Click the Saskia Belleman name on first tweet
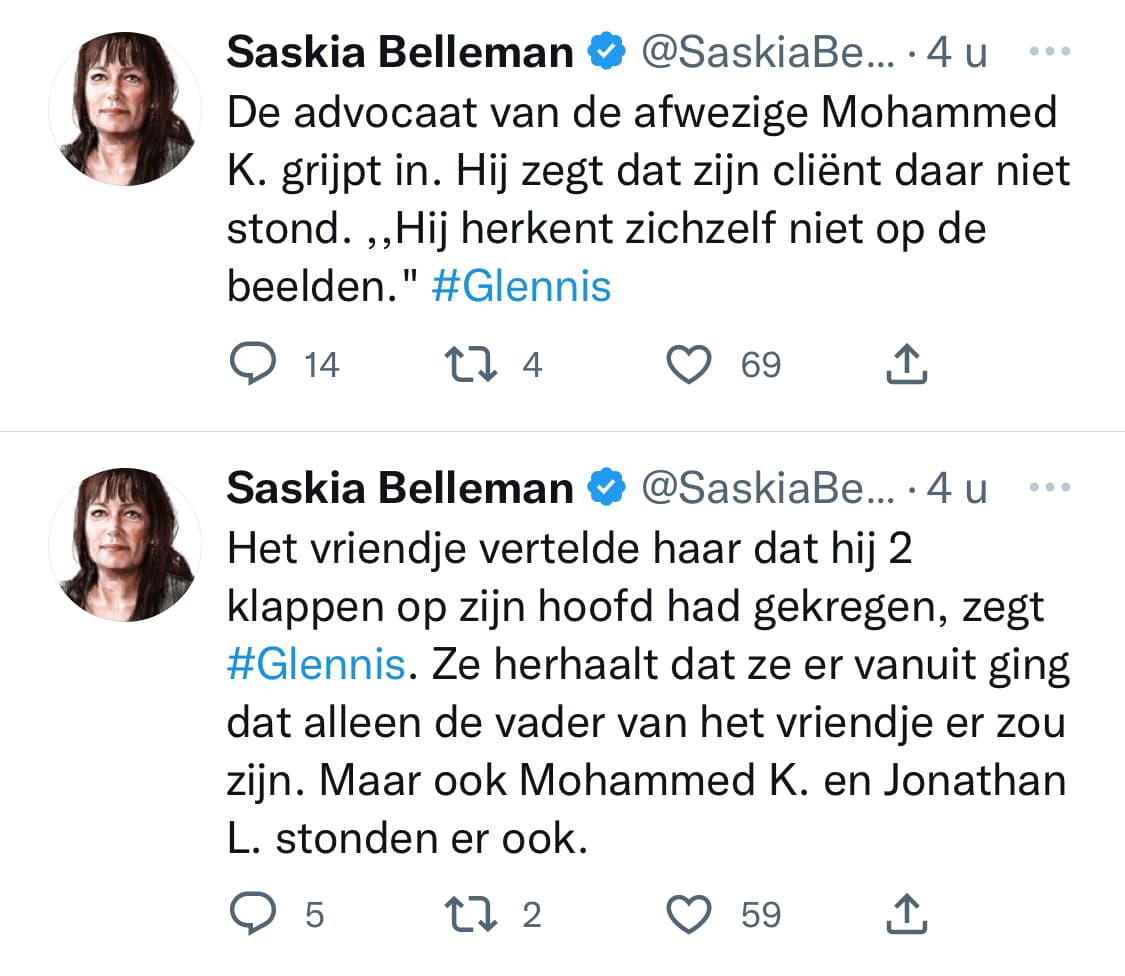Image resolution: width=1125 pixels, height=976 pixels. pos(400,52)
